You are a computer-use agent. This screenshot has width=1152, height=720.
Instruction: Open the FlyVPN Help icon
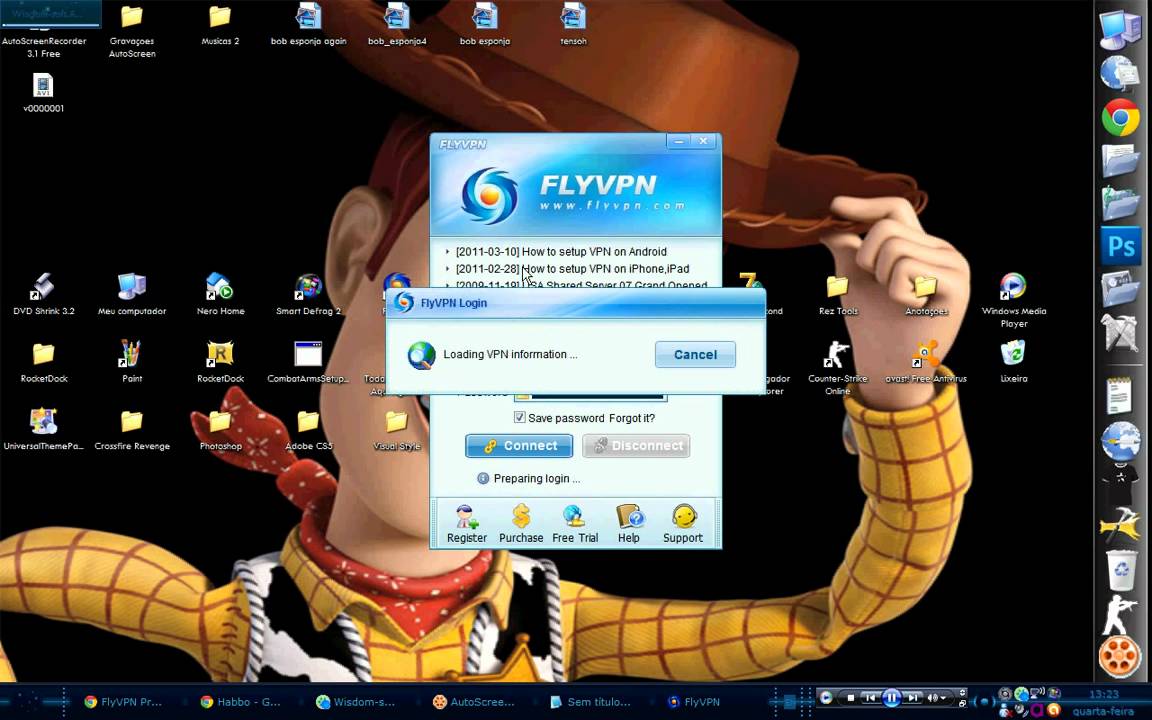click(x=629, y=525)
